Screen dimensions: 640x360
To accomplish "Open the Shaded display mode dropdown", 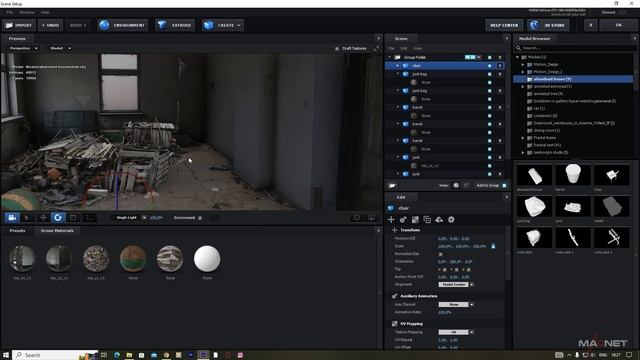I will coord(60,48).
